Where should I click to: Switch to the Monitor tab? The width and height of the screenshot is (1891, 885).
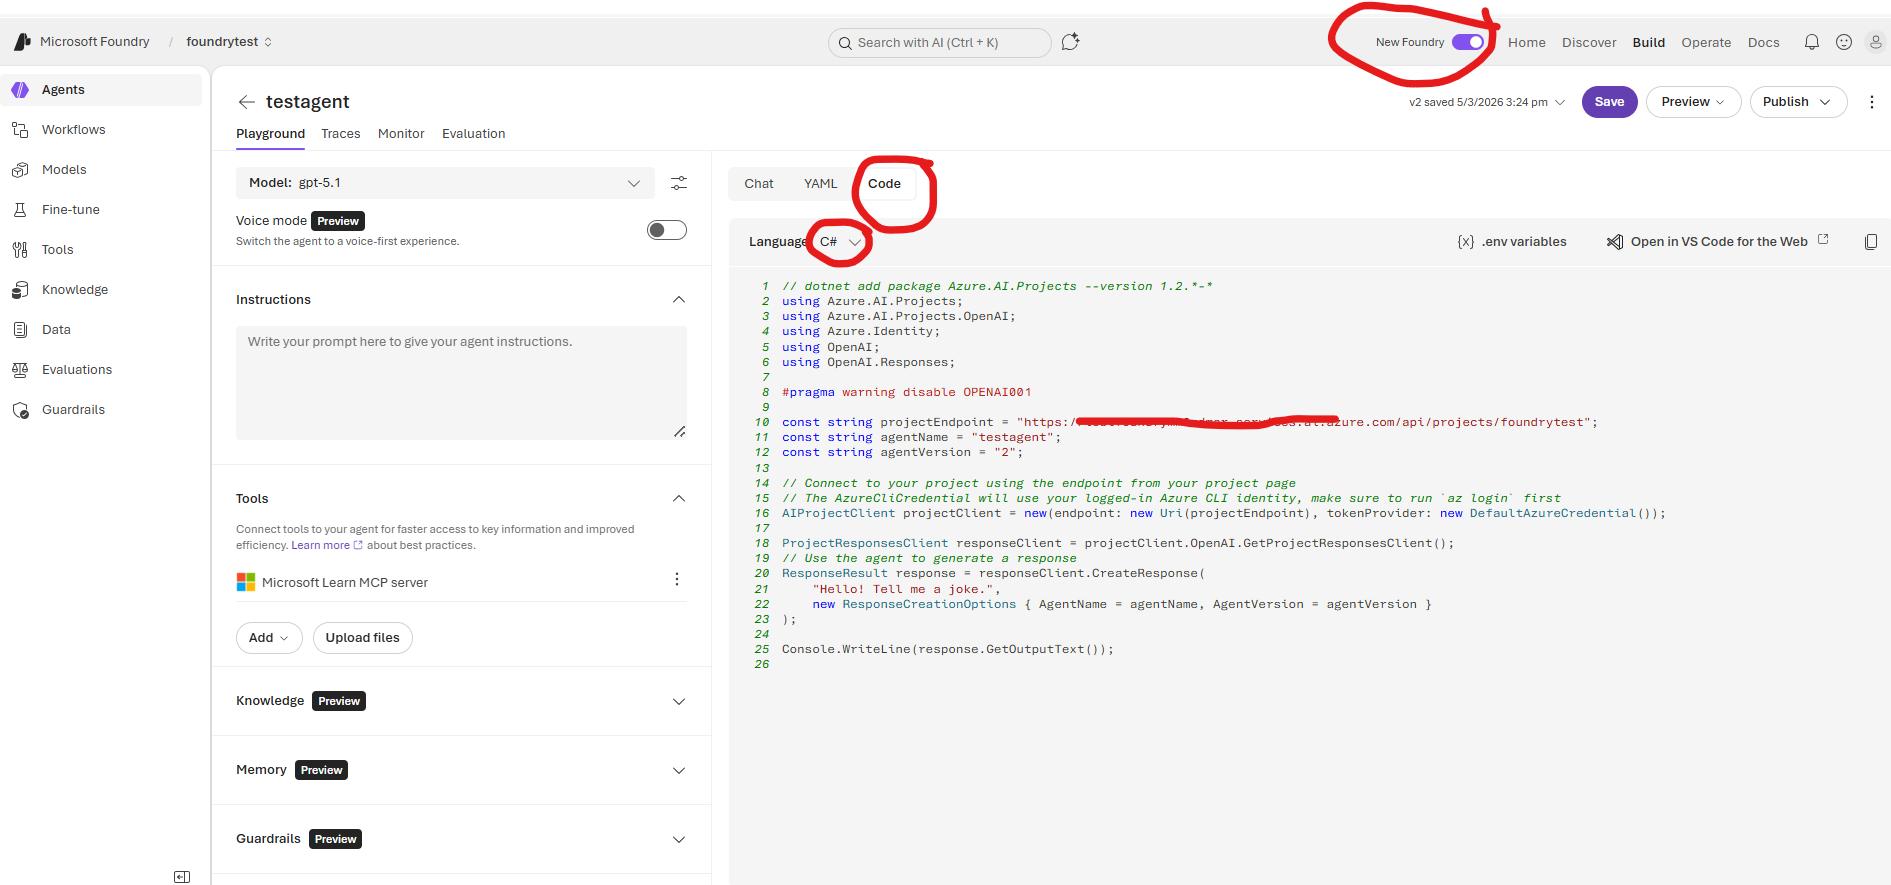[401, 134]
